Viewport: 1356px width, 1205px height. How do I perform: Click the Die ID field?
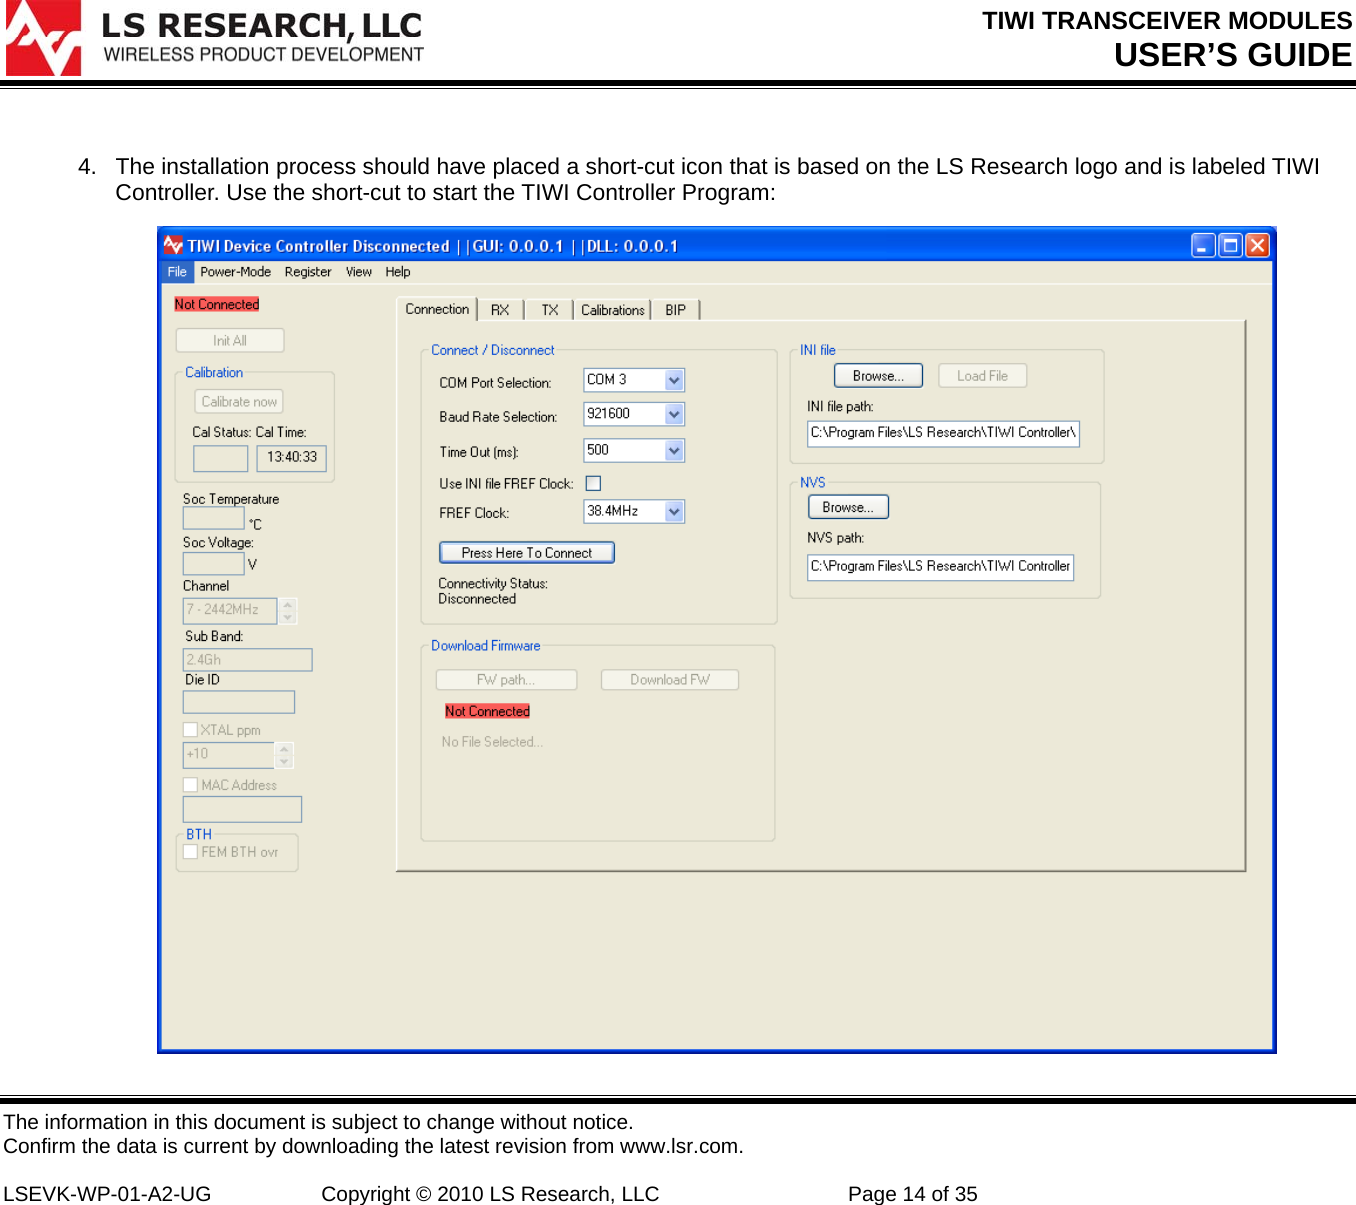coord(239,702)
